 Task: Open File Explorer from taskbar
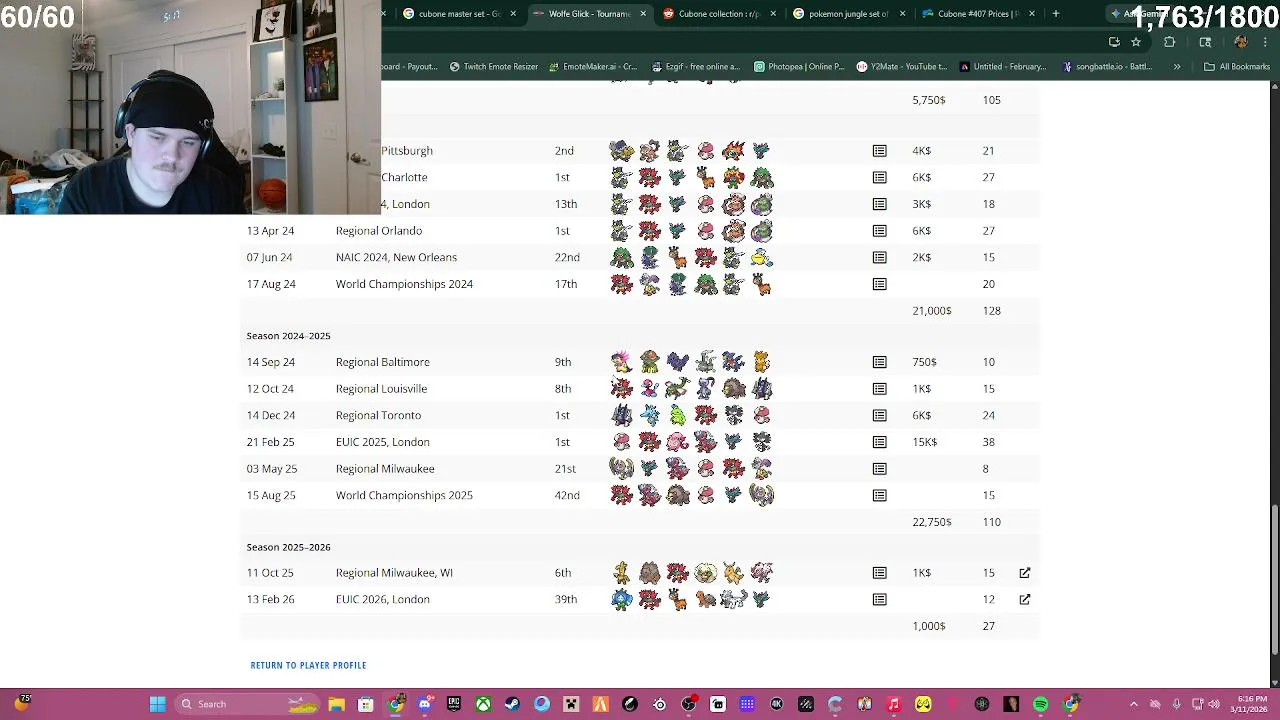click(x=337, y=704)
